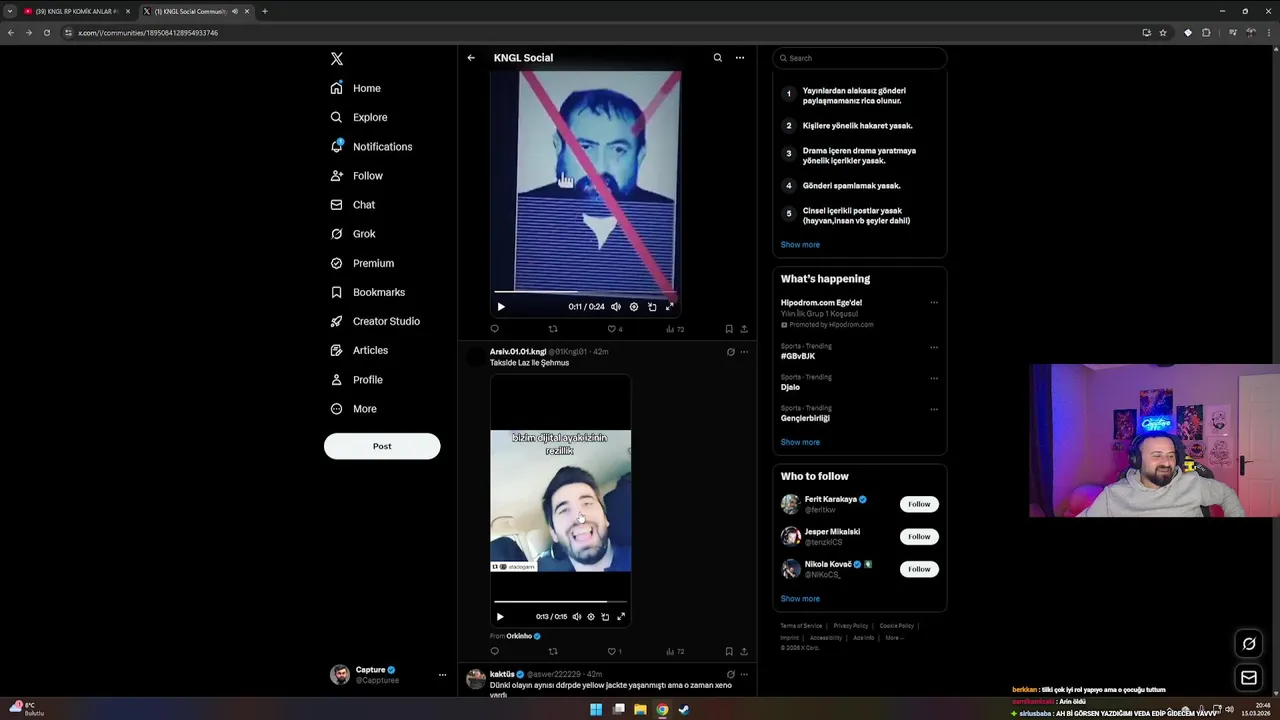Open more options on the kaktüs post
The height and width of the screenshot is (720, 1280).
point(744,675)
